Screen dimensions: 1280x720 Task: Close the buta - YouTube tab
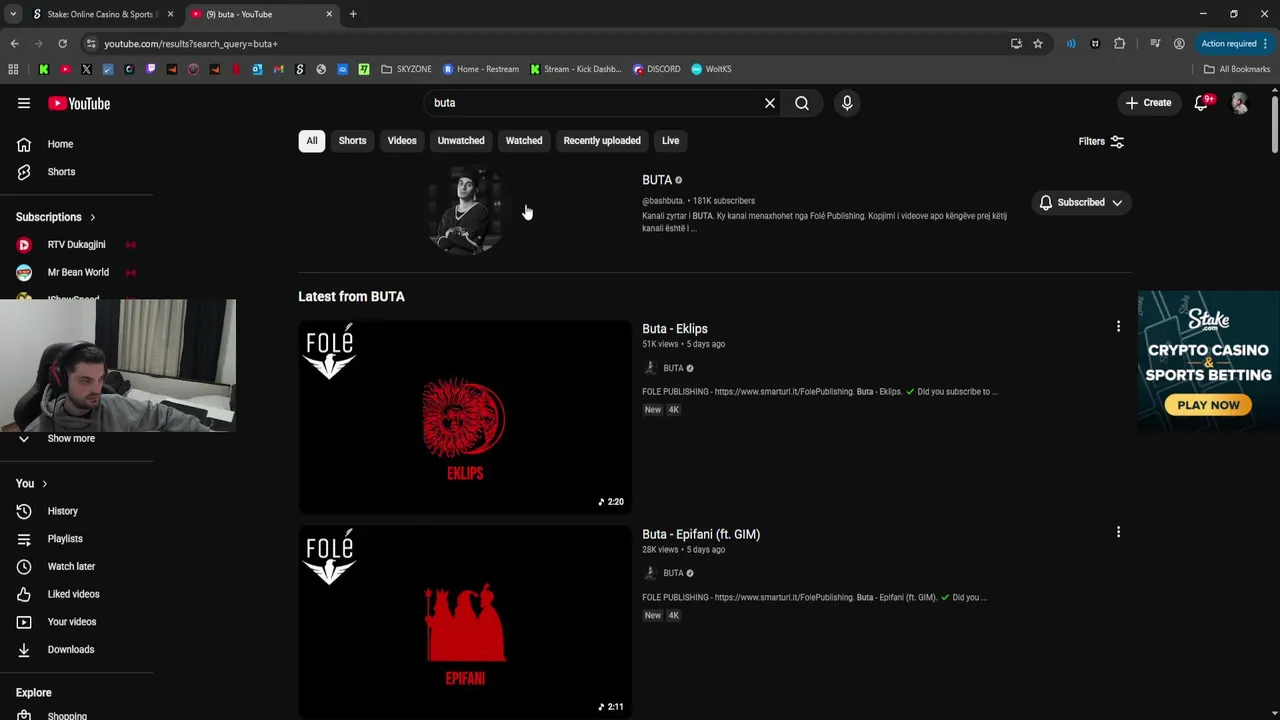[x=329, y=14]
